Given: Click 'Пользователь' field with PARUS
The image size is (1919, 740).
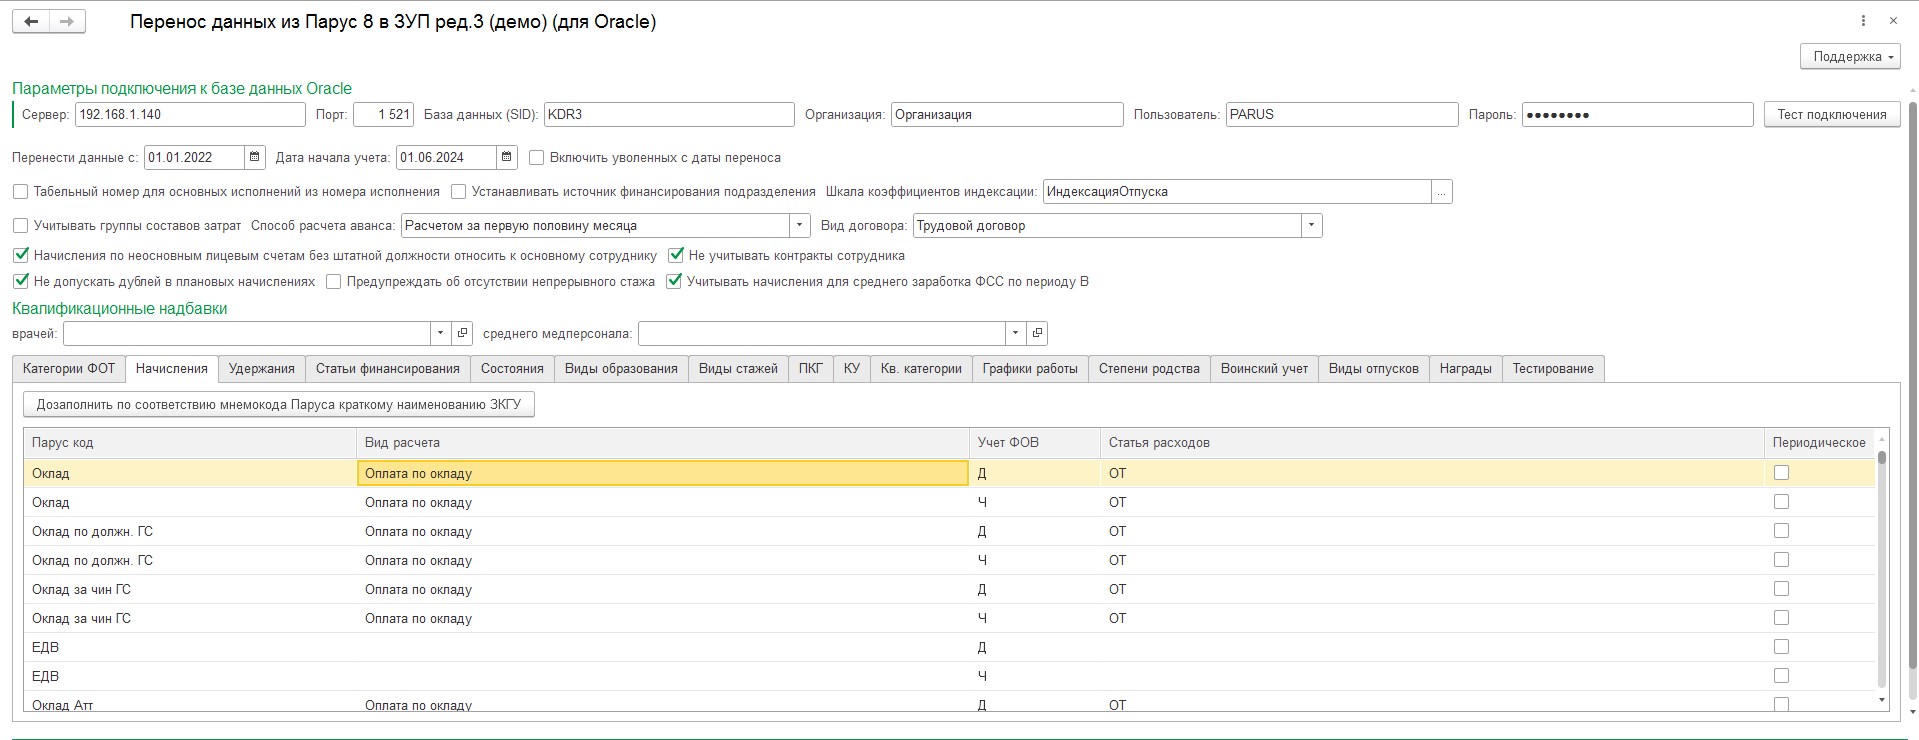Looking at the screenshot, I should coord(1342,115).
